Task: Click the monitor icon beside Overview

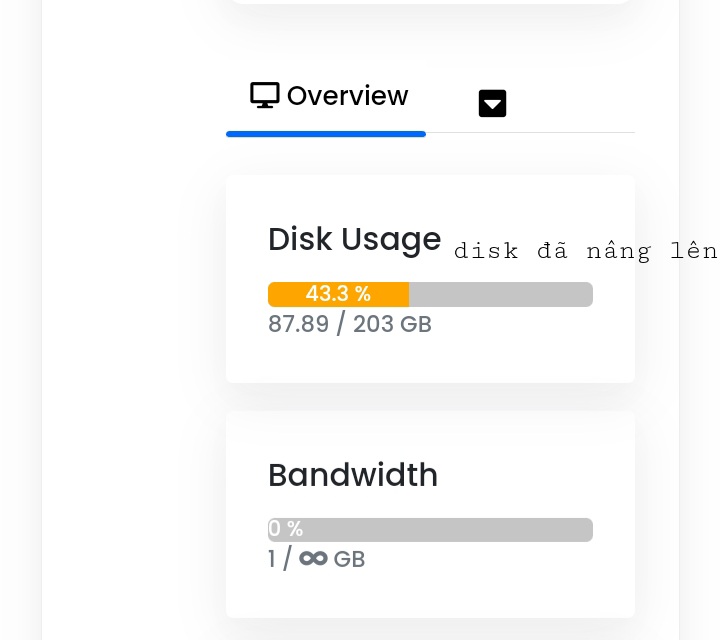Action: pyautogui.click(x=264, y=96)
